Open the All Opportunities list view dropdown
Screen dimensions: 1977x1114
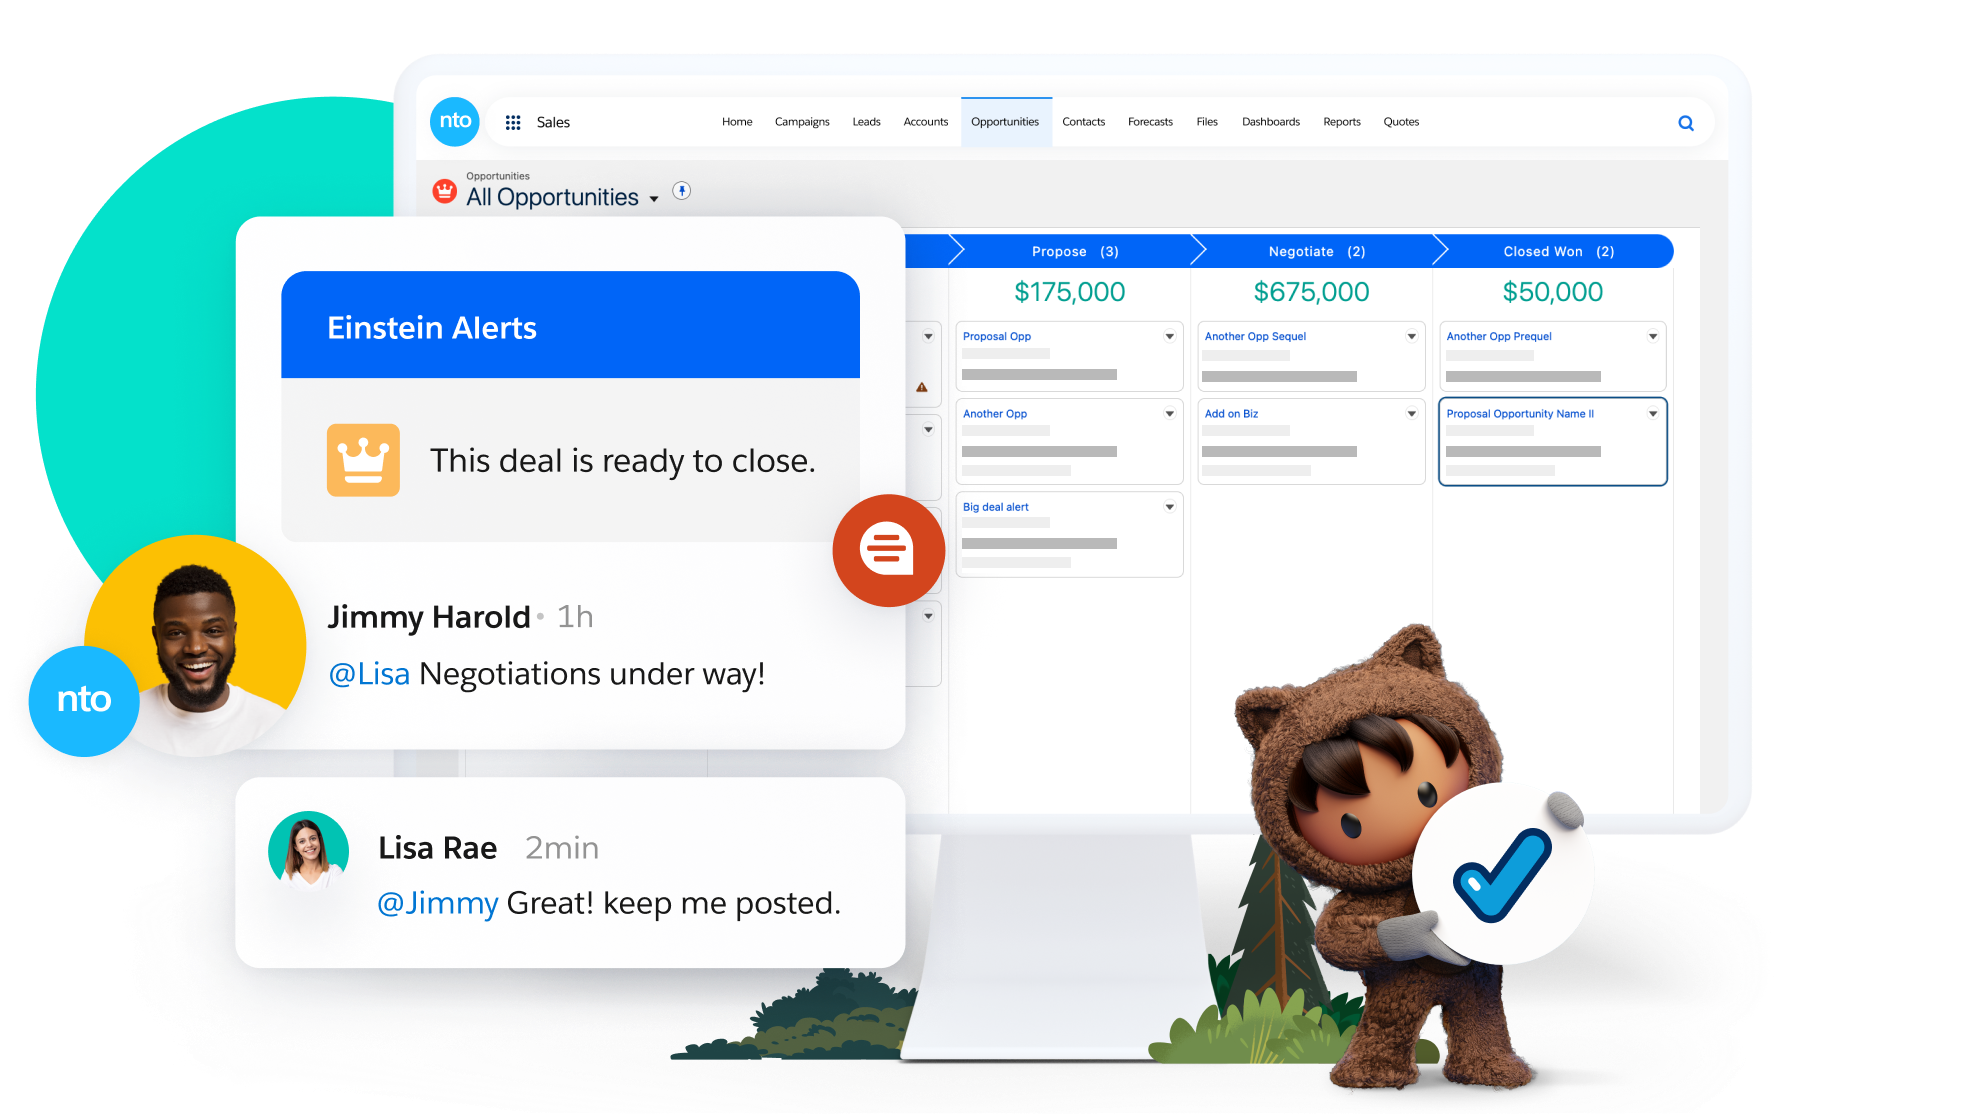pyautogui.click(x=654, y=199)
